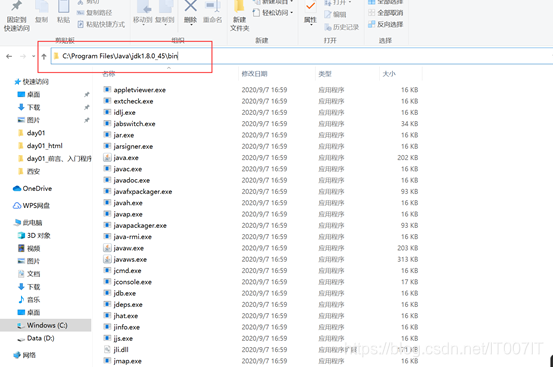553x367 pixels.
Task: Choose 粘贴快捷方式 (Paste shortcut) in ribbon
Action: click(101, 24)
